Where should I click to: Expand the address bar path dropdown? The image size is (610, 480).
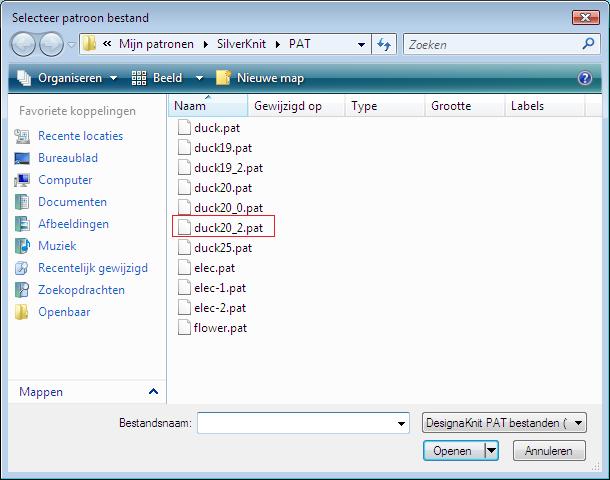tap(361, 45)
